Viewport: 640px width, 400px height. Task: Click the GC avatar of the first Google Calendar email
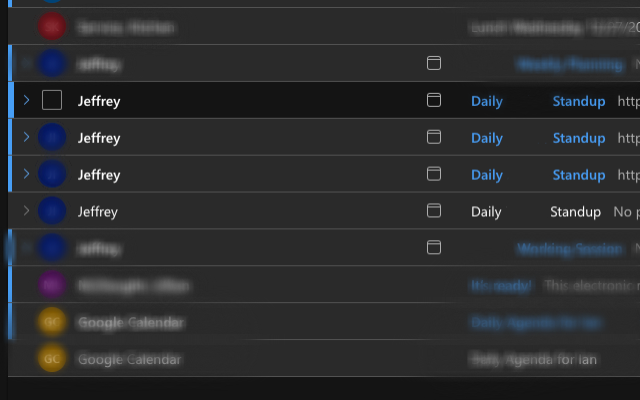(52, 322)
